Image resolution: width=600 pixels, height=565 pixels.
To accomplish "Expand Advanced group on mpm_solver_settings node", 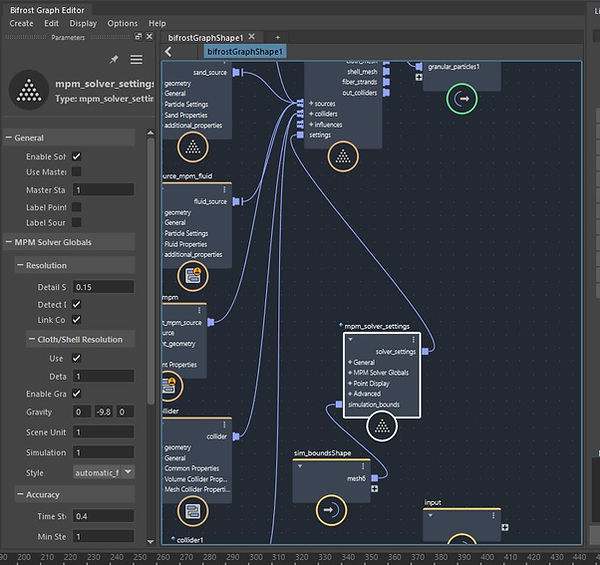I will tap(350, 394).
